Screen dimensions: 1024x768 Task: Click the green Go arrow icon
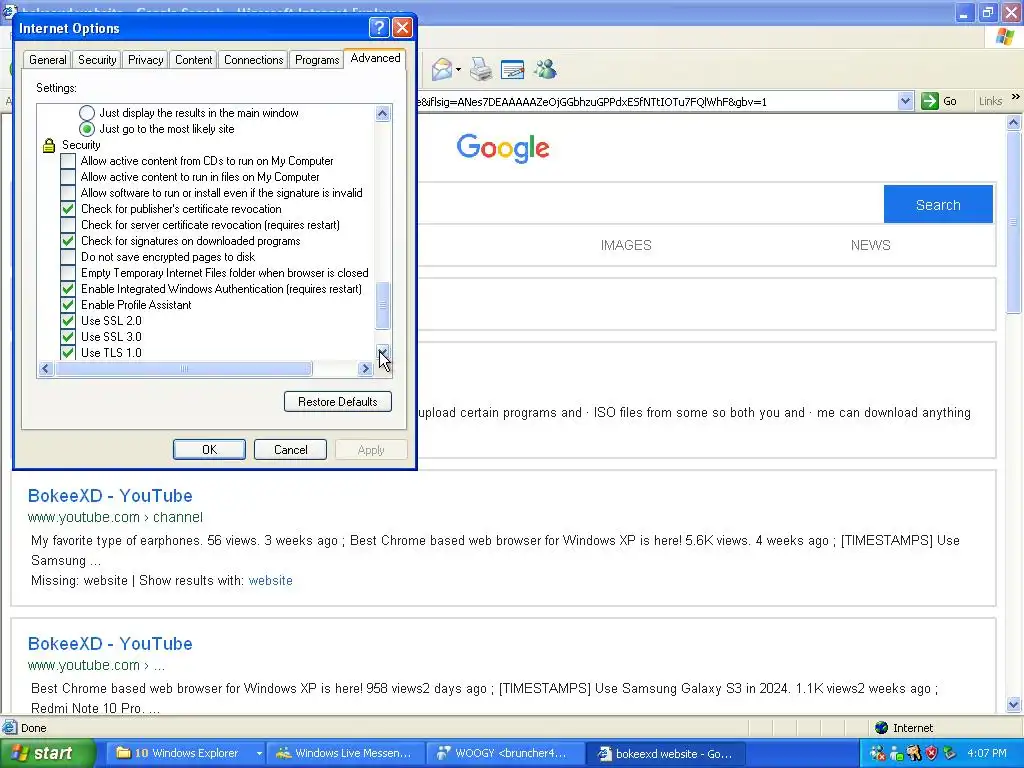pyautogui.click(x=929, y=101)
